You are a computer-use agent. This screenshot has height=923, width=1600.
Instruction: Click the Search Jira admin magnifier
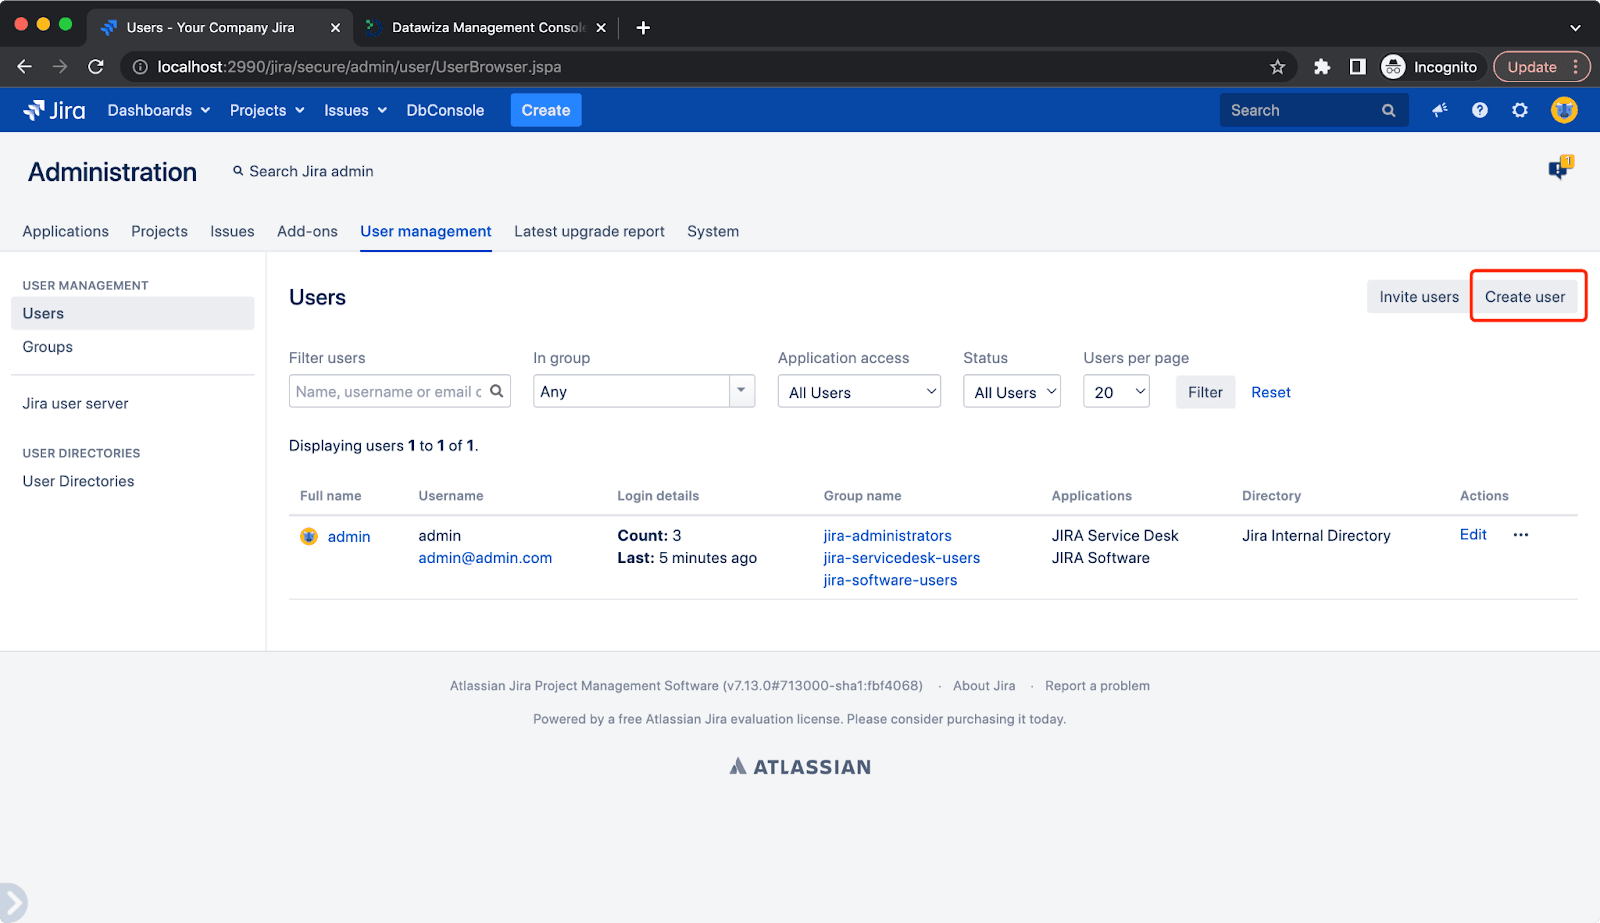(x=238, y=171)
